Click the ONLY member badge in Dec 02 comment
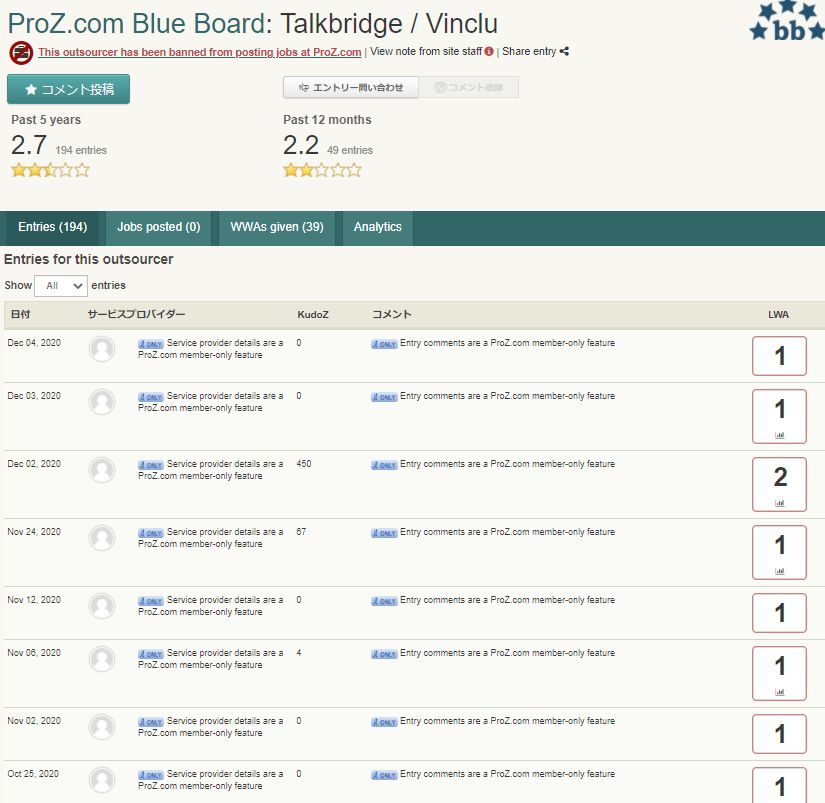Screen dimensions: 825x803 [x=384, y=465]
